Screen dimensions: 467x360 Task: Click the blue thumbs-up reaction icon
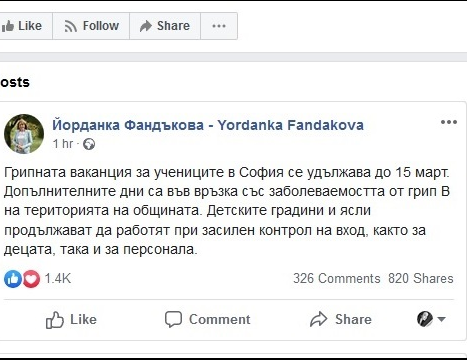tap(13, 279)
